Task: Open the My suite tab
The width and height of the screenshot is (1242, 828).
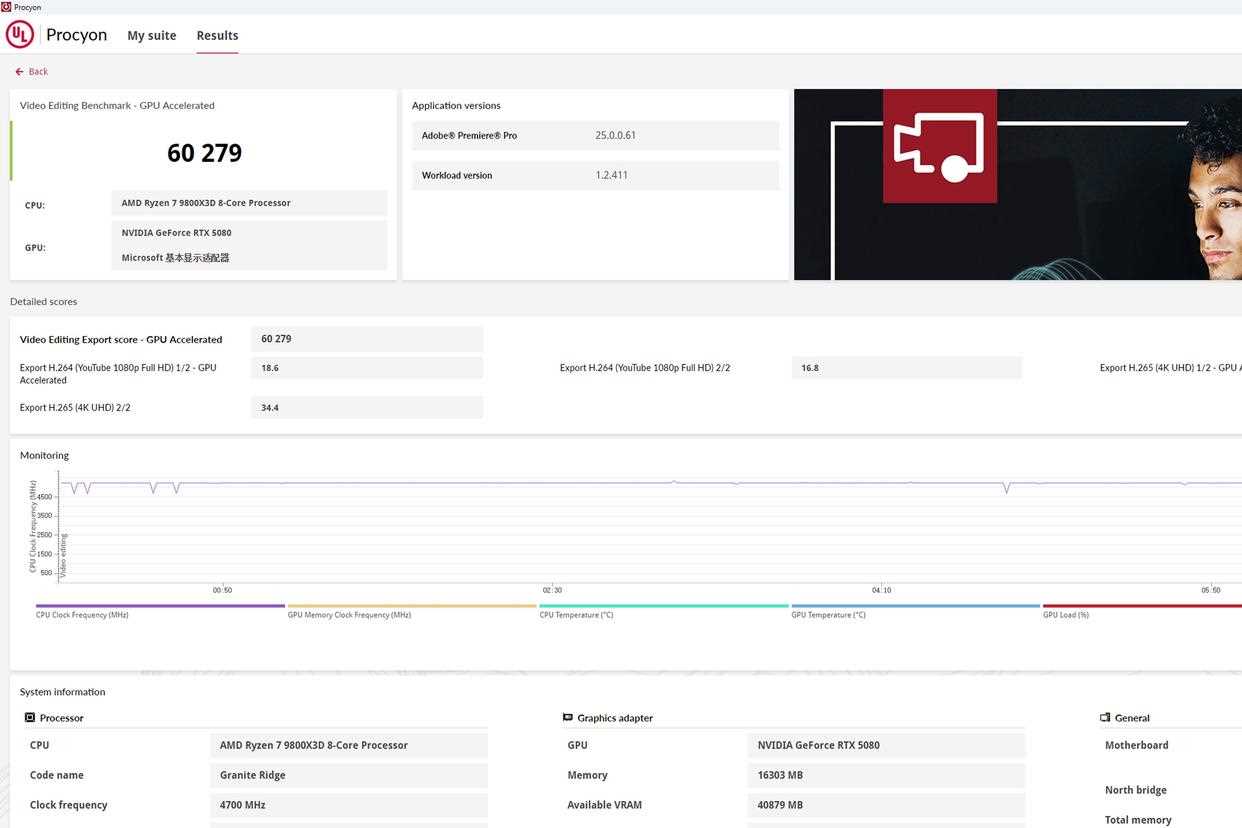Action: point(151,36)
